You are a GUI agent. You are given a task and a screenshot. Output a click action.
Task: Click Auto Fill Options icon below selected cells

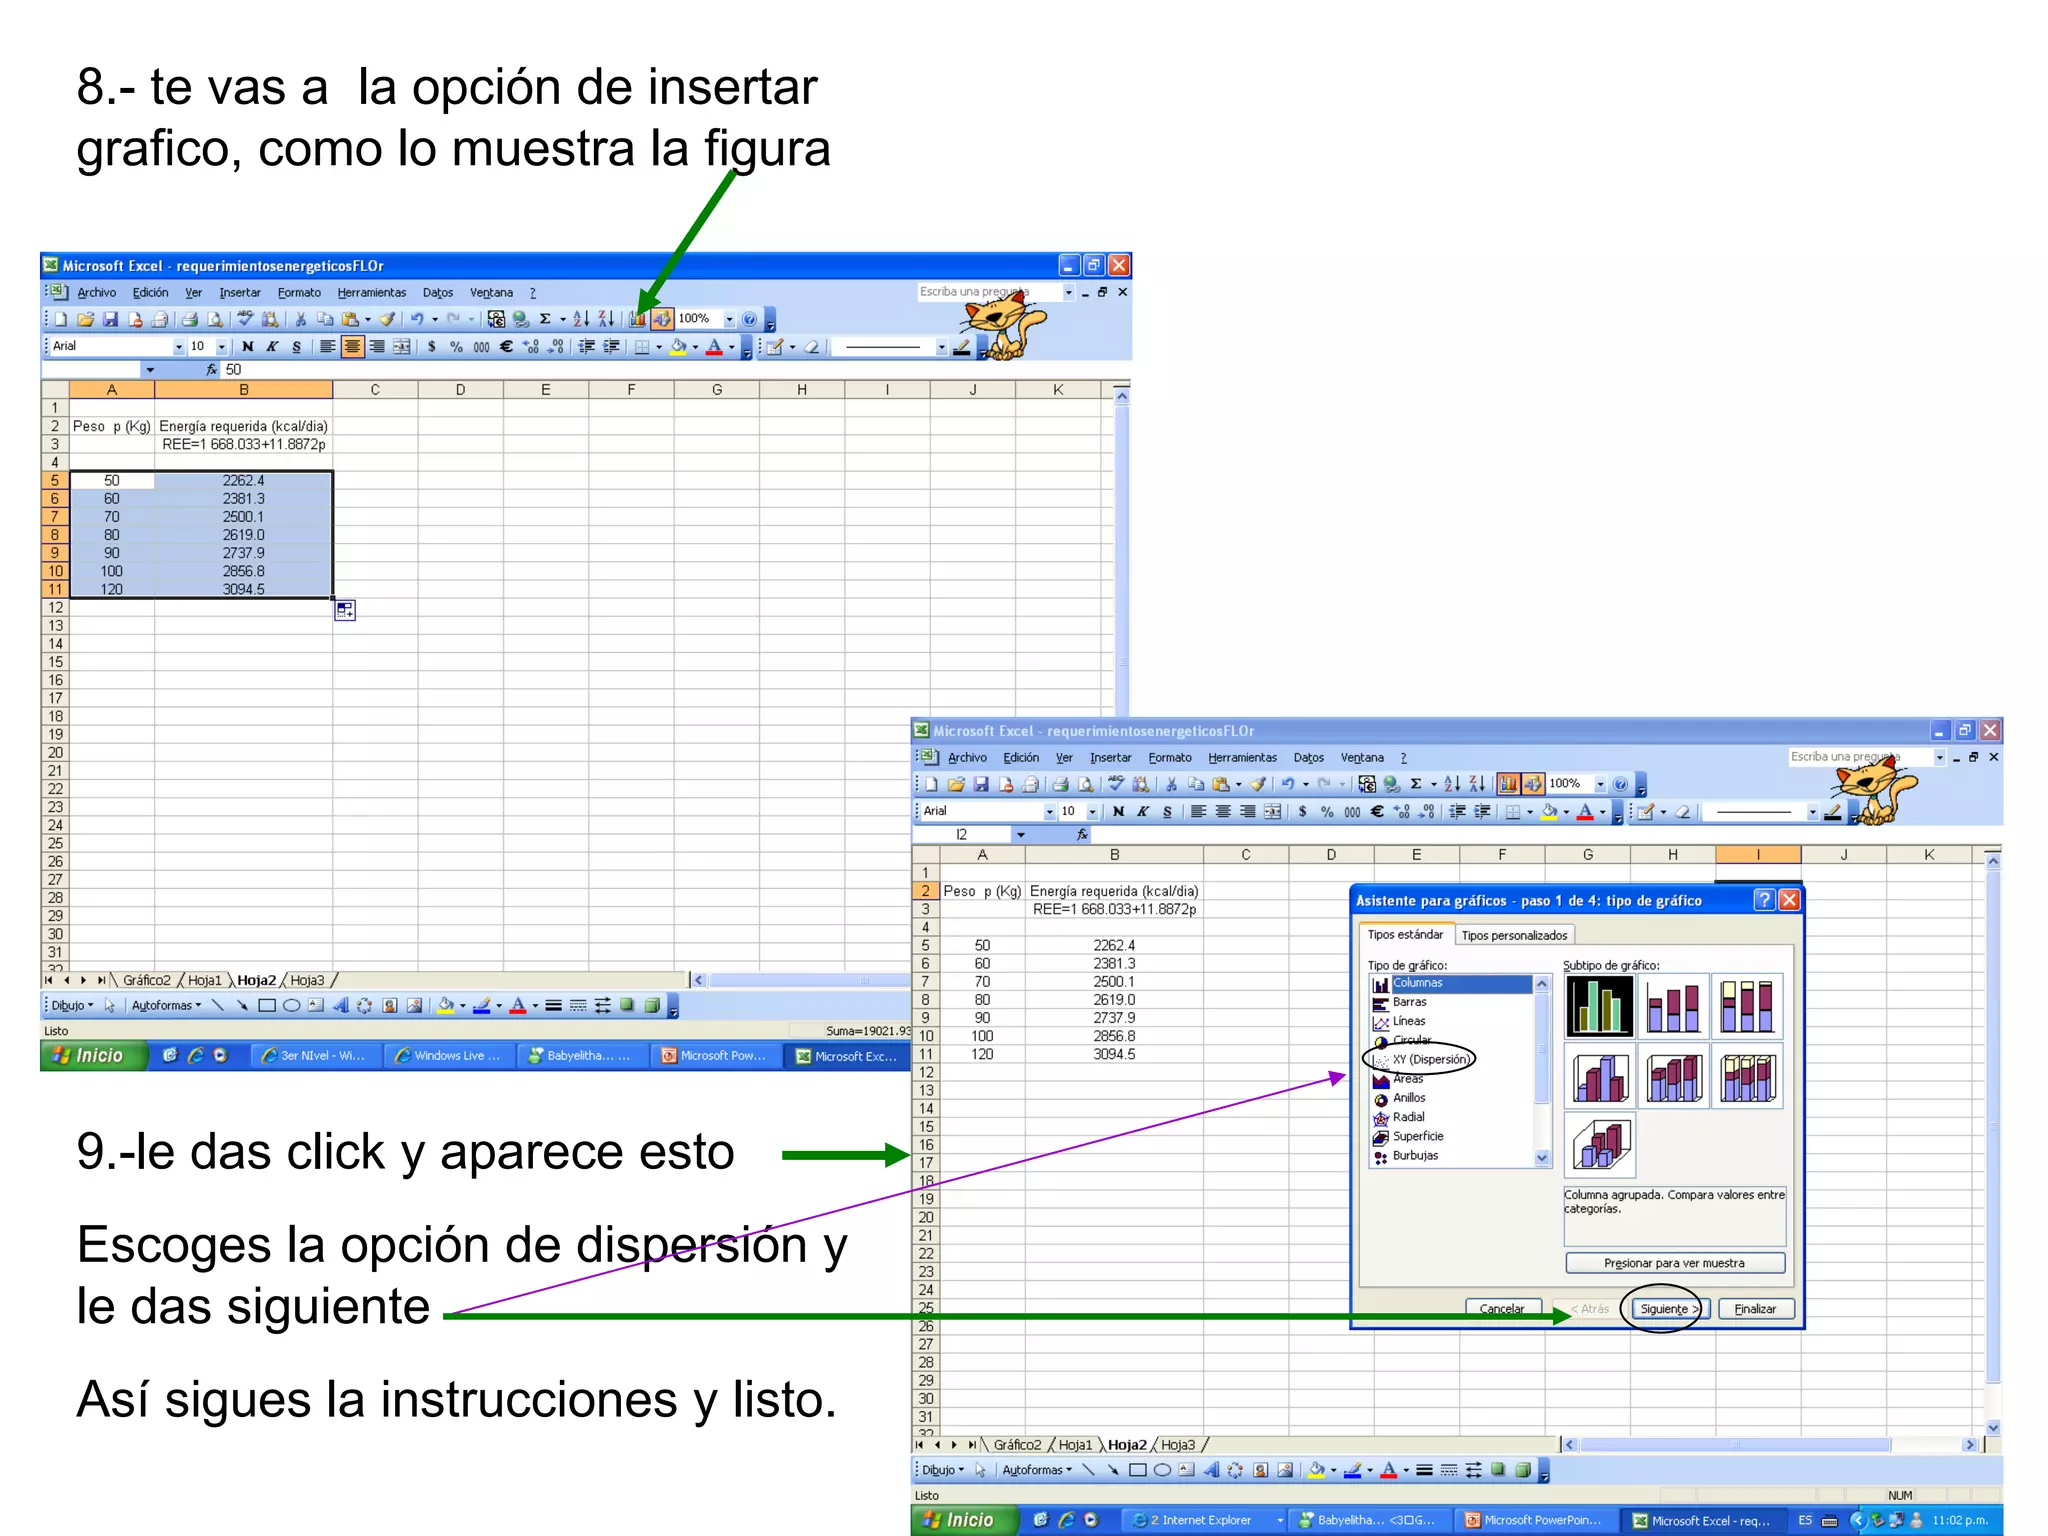point(345,610)
